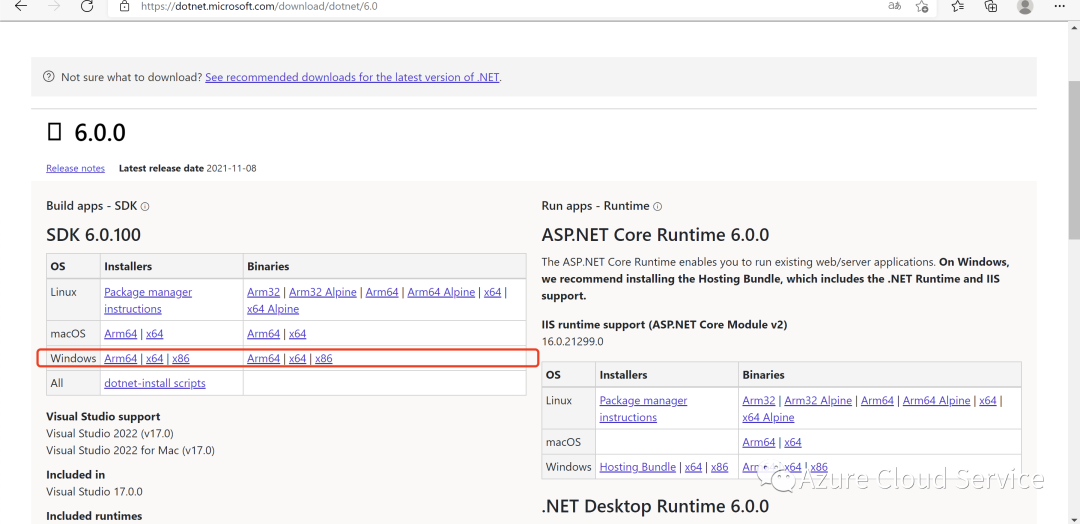This screenshot has height=524, width=1080.
Task: Download SDK macOS Arm64 installer
Action: (121, 333)
